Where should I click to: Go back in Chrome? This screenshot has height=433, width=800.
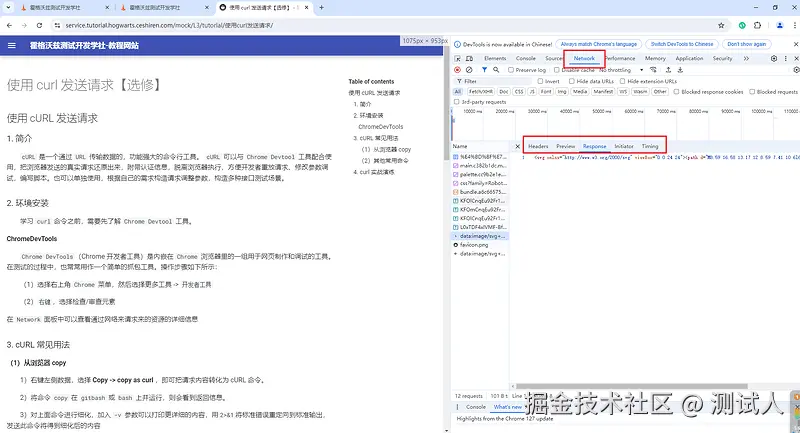pyautogui.click(x=9, y=25)
